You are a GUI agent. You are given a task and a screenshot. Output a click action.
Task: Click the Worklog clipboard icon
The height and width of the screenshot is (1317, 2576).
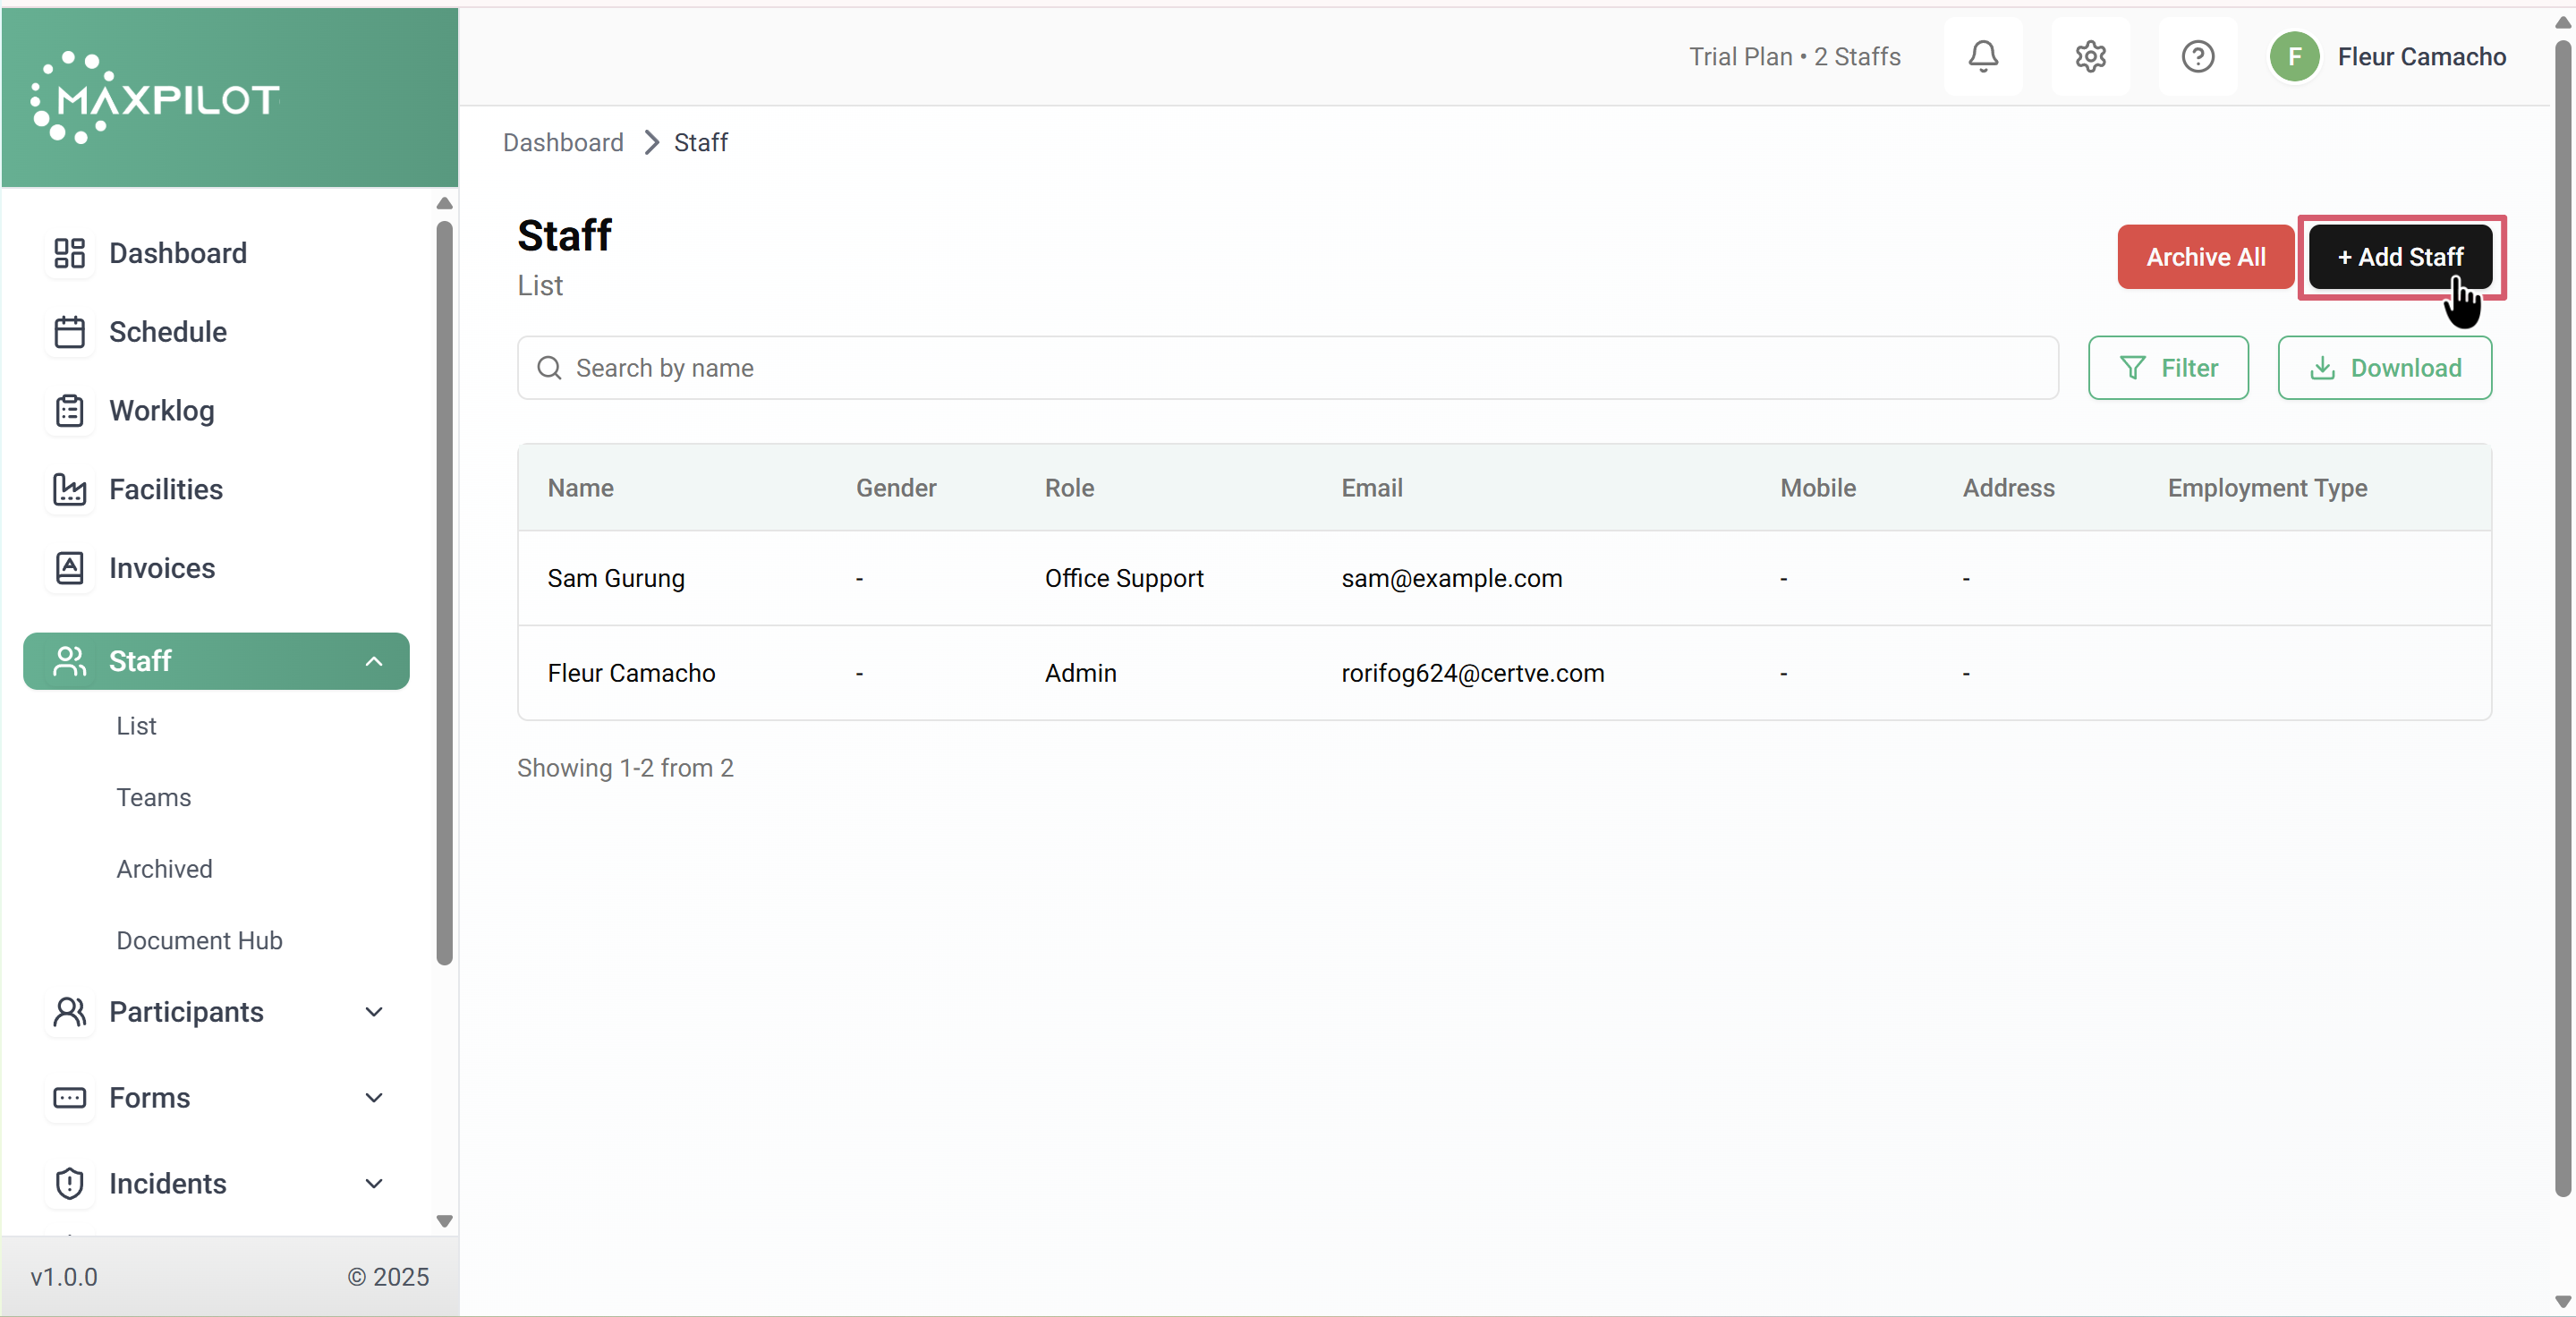[x=69, y=410]
